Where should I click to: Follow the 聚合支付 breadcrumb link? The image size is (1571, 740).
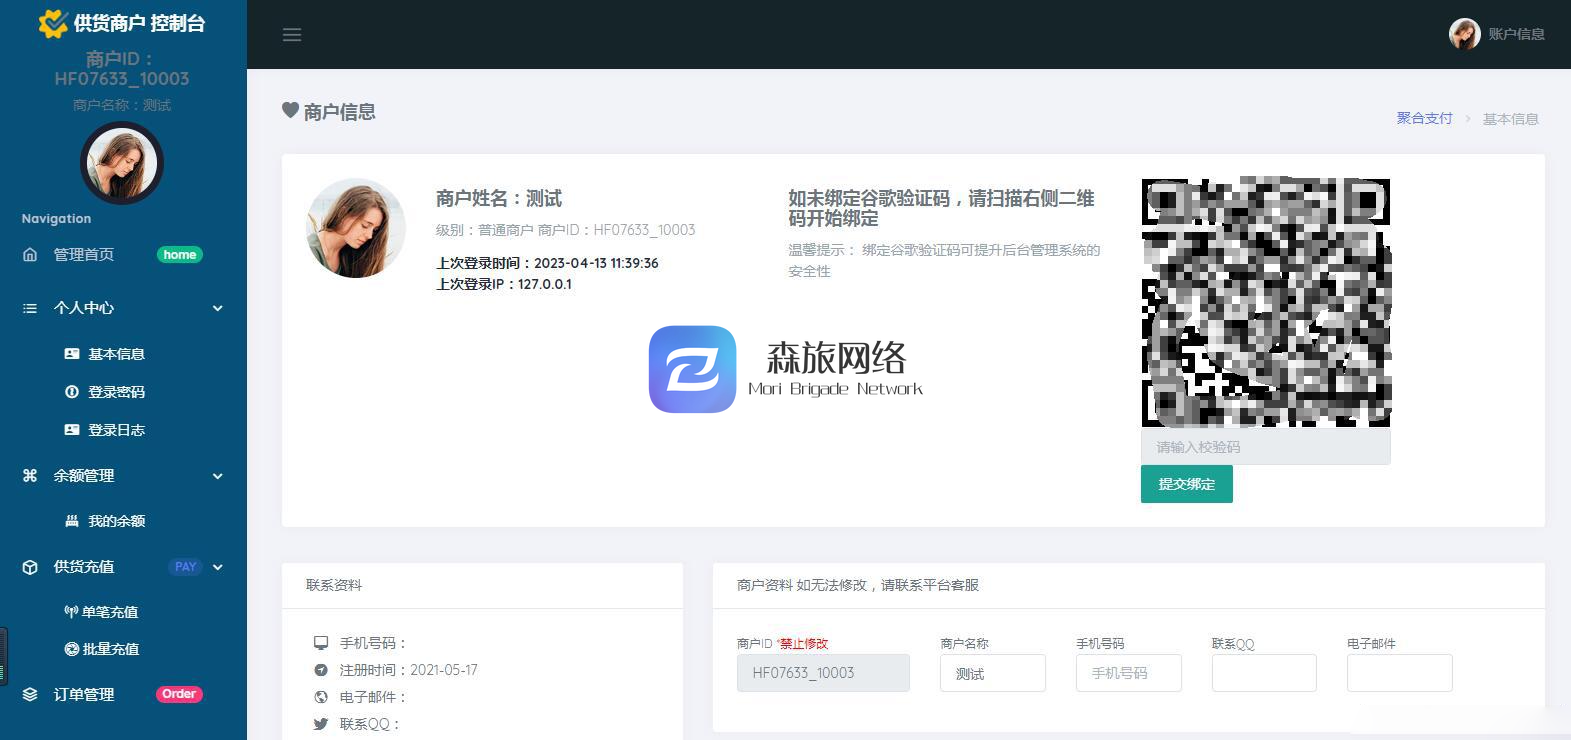[1424, 118]
